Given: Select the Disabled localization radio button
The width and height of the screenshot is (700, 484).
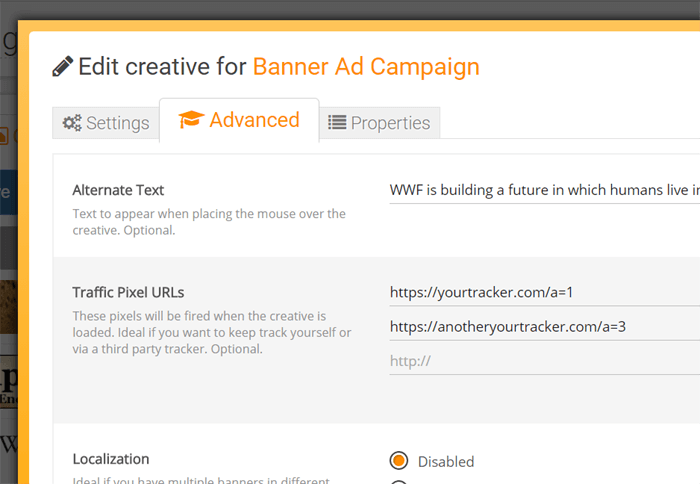Looking at the screenshot, I should click(x=399, y=460).
